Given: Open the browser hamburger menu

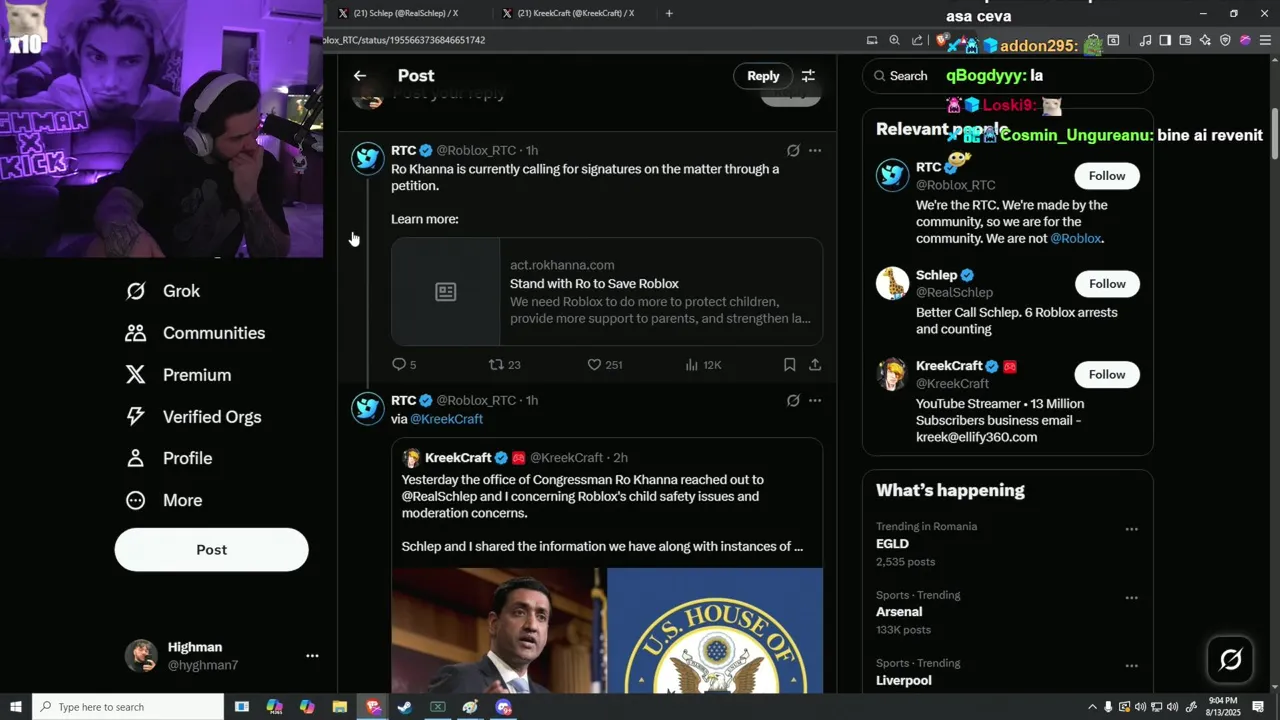Looking at the screenshot, I should (x=1265, y=41).
